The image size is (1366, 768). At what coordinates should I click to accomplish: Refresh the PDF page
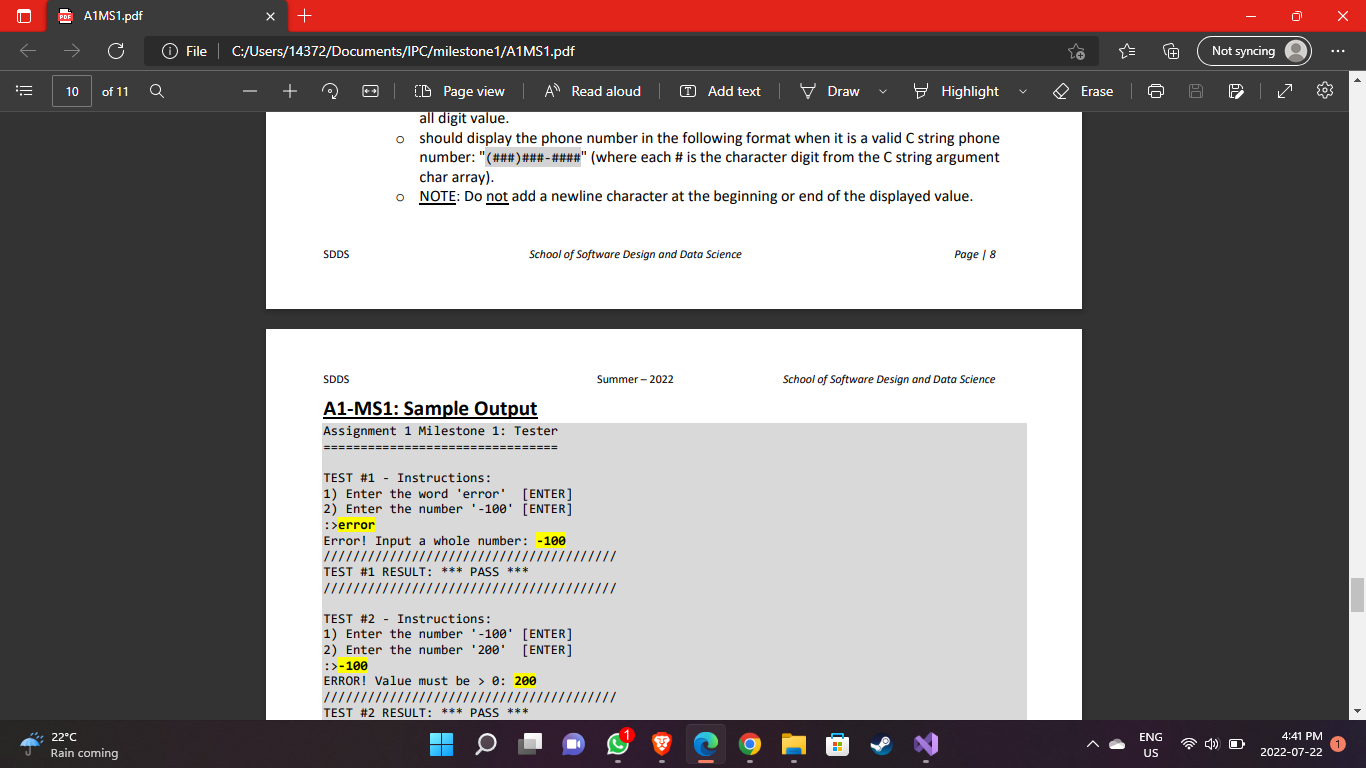[x=116, y=50]
